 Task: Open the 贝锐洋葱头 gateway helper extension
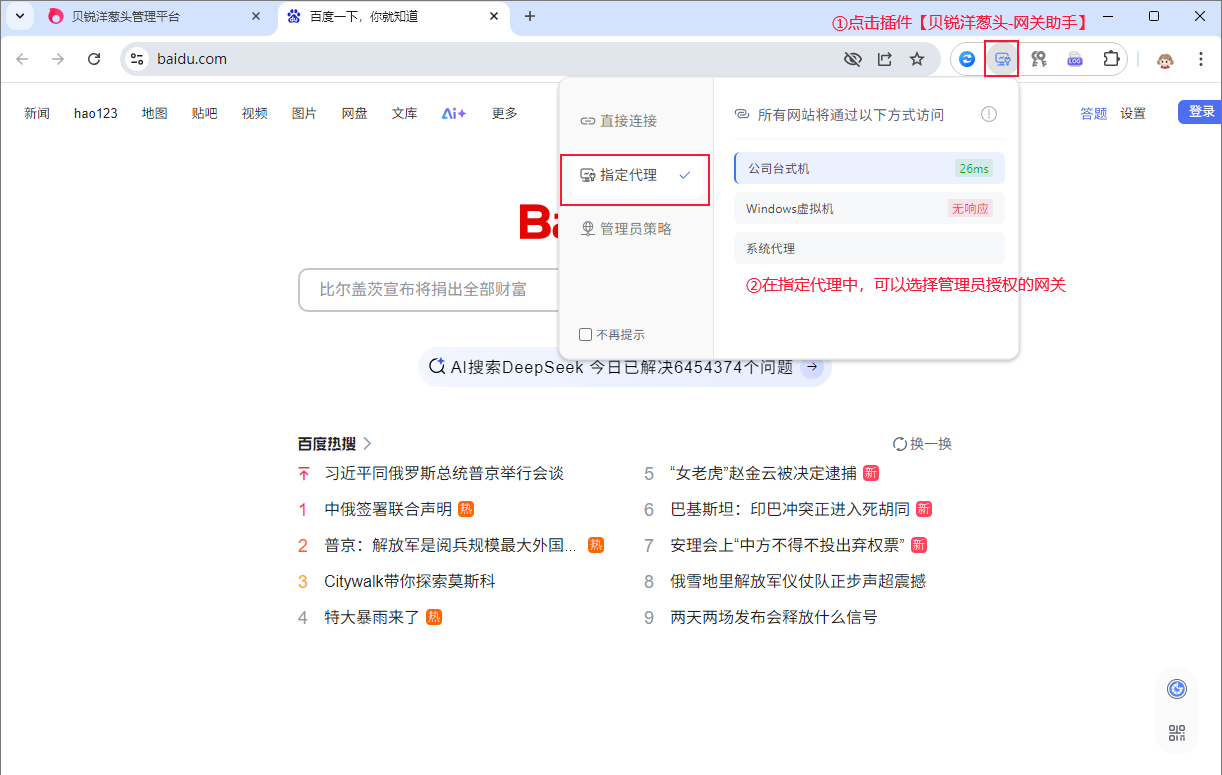click(x=1001, y=59)
